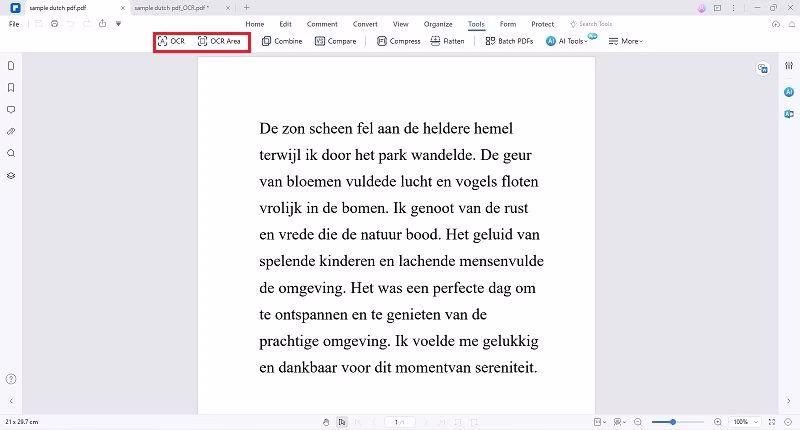Viewport: 800px width, 430px height.
Task: Open the bookmarks panel
Action: (x=11, y=88)
